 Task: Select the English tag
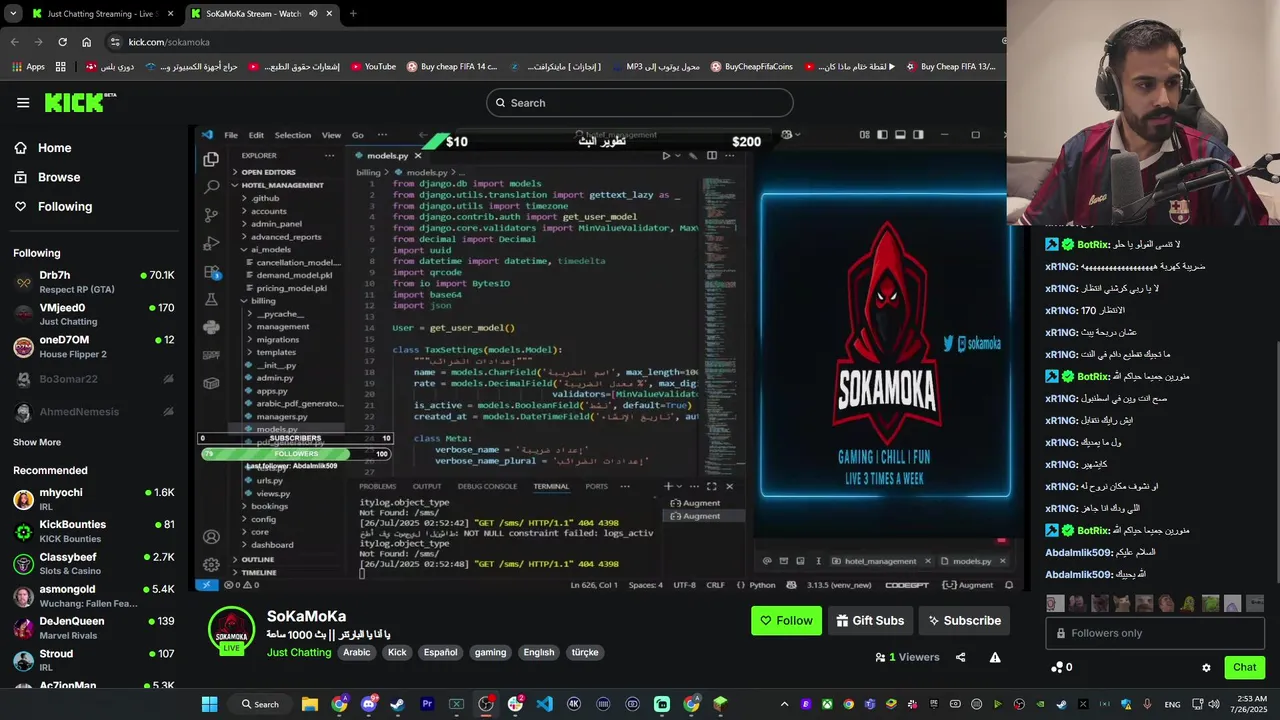point(538,652)
